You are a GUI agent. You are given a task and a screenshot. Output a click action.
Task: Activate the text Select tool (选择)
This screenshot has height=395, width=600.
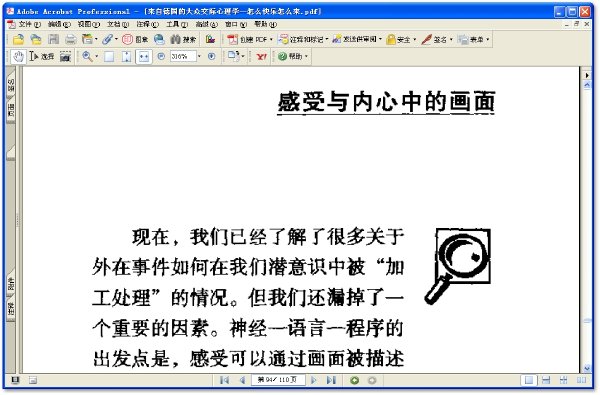click(41, 57)
